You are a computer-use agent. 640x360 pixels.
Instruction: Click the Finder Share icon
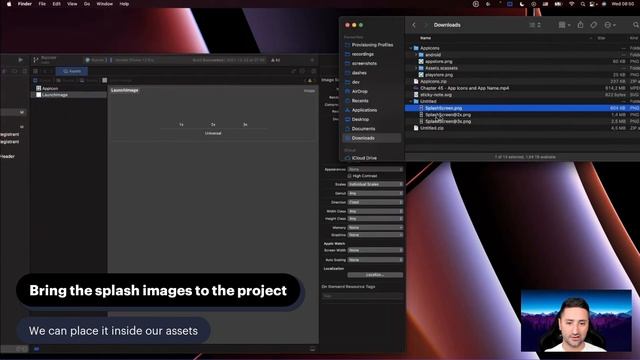(x=580, y=25)
